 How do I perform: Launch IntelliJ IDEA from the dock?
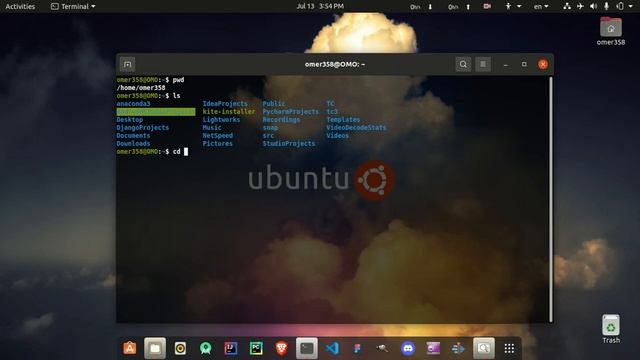coord(231,348)
